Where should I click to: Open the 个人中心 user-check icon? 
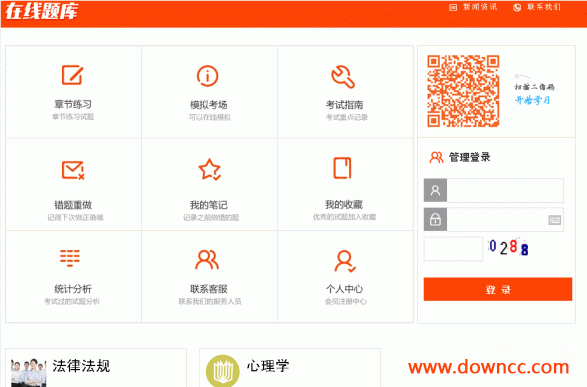click(x=345, y=261)
